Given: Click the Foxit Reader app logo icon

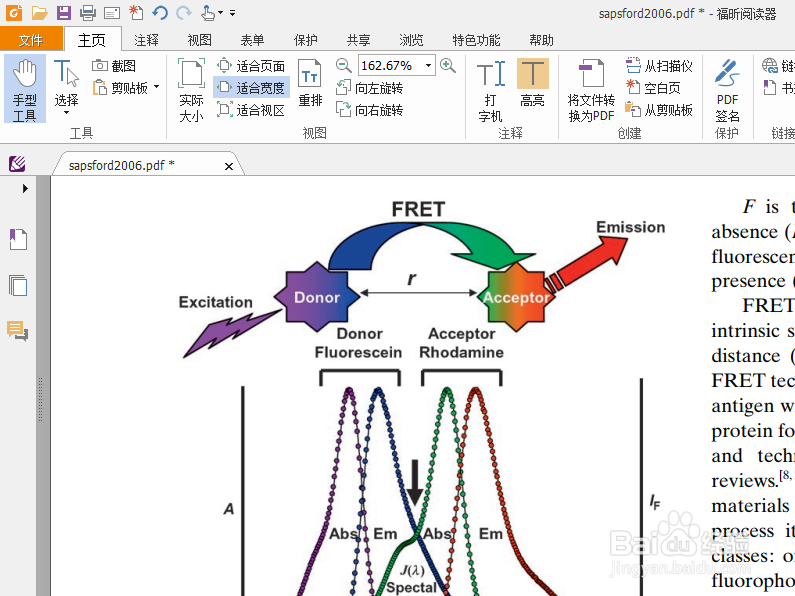Looking at the screenshot, I should click(14, 12).
